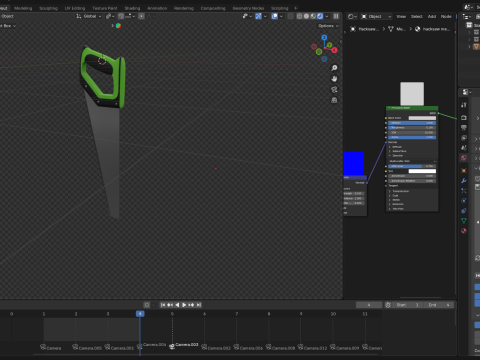Screen dimensions: 480x360
Task: Open the Tool properties tab icon
Action: click(x=464, y=105)
